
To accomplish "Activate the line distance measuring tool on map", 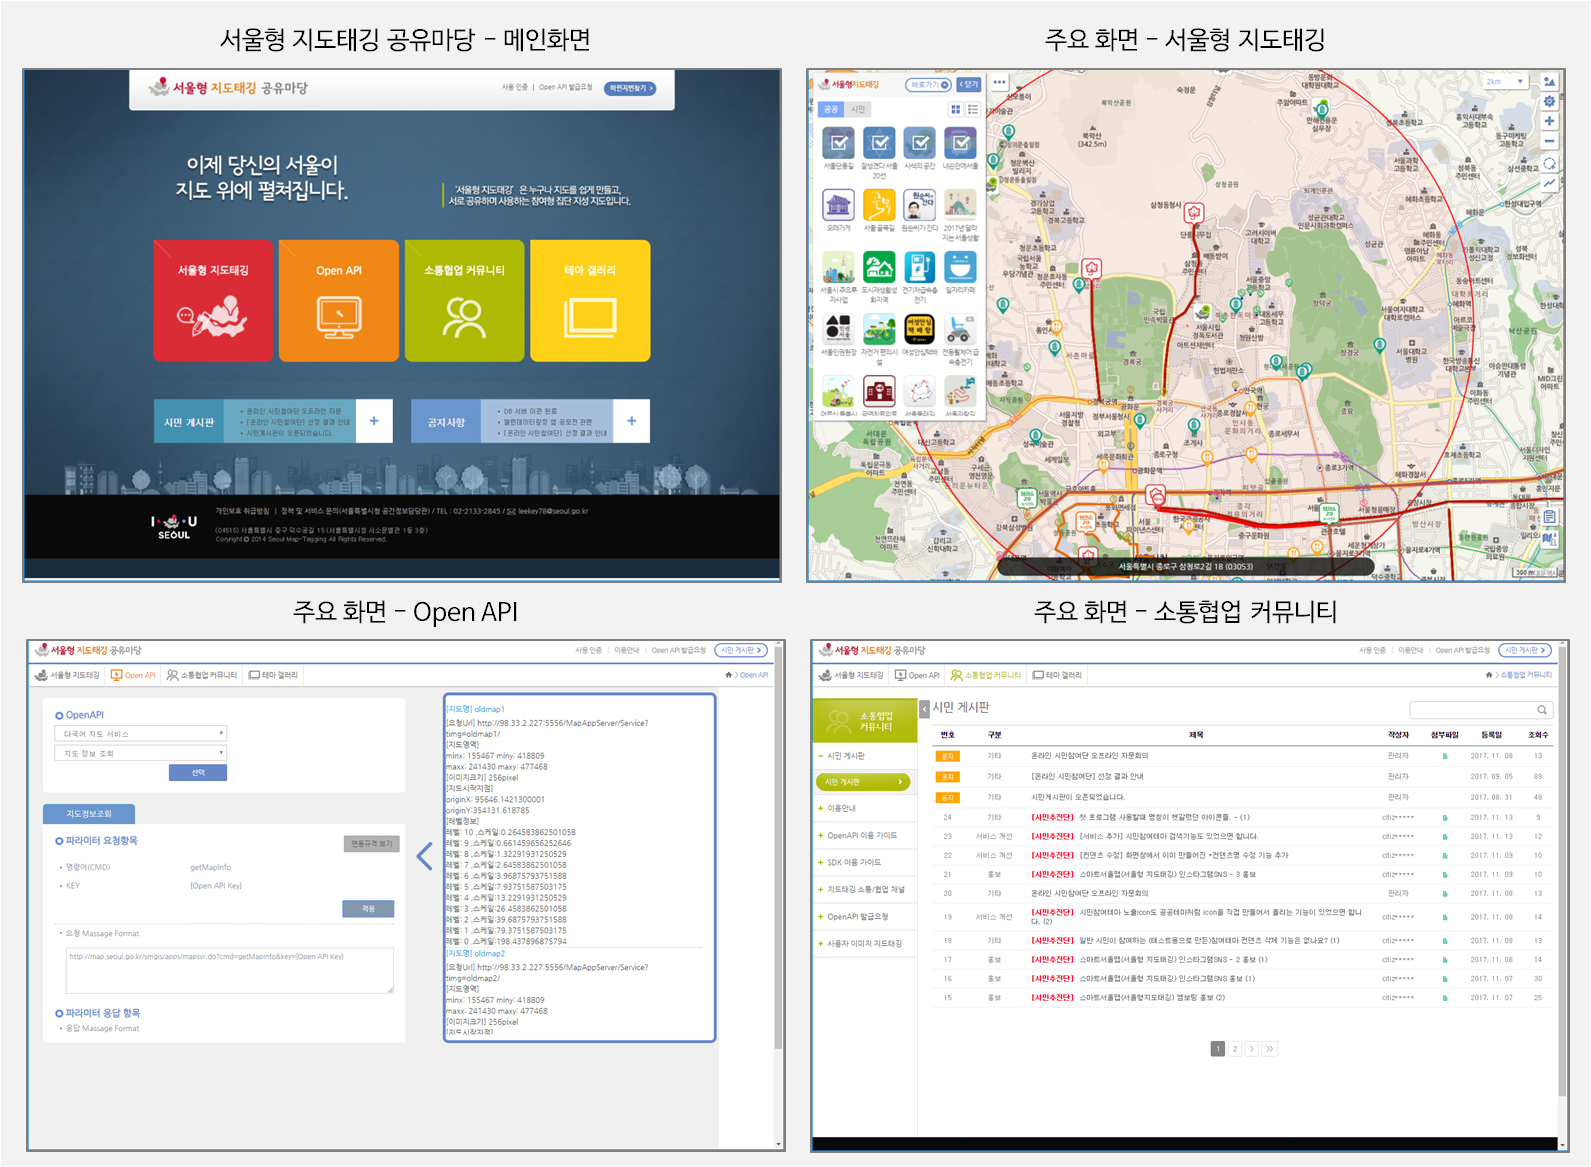I will (x=1549, y=183).
